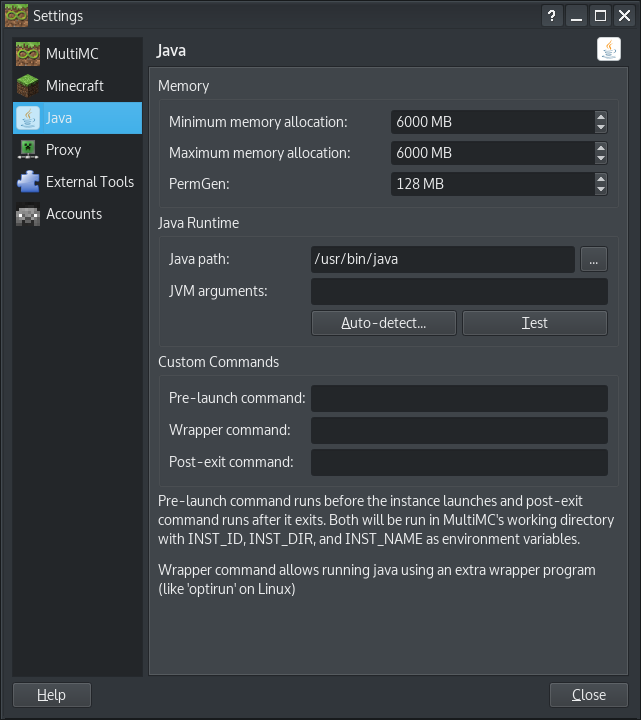The width and height of the screenshot is (641, 720).
Task: Click the Minecraft grass block icon
Action: click(28, 86)
